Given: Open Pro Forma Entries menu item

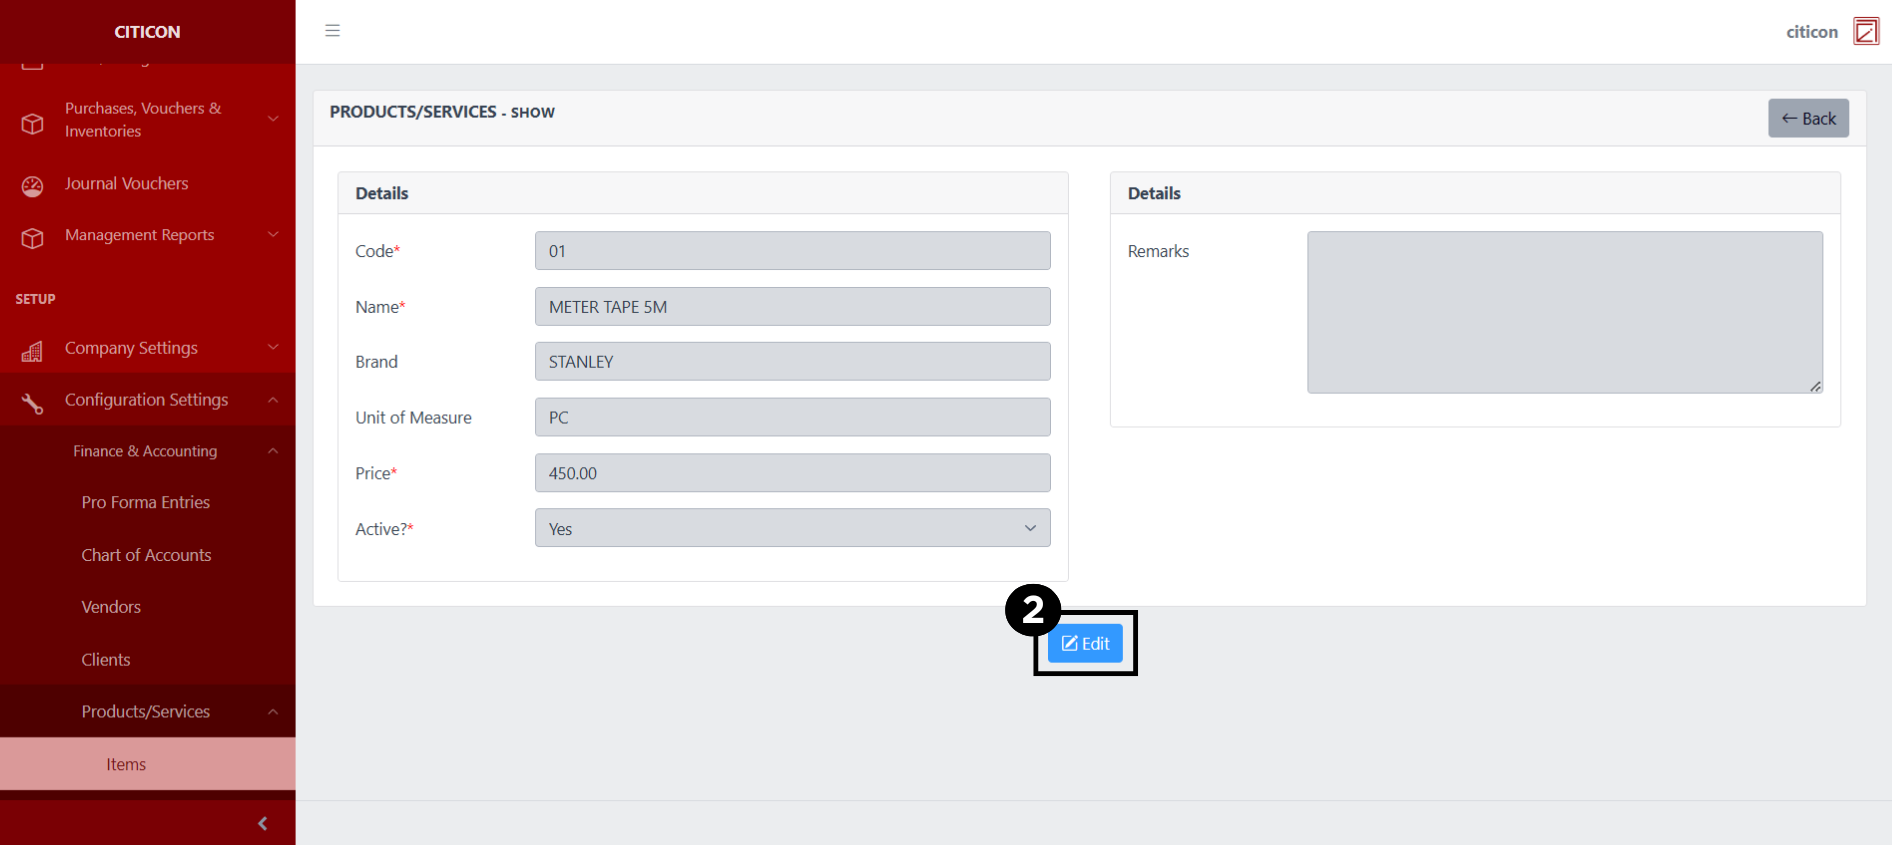Looking at the screenshot, I should tap(148, 502).
